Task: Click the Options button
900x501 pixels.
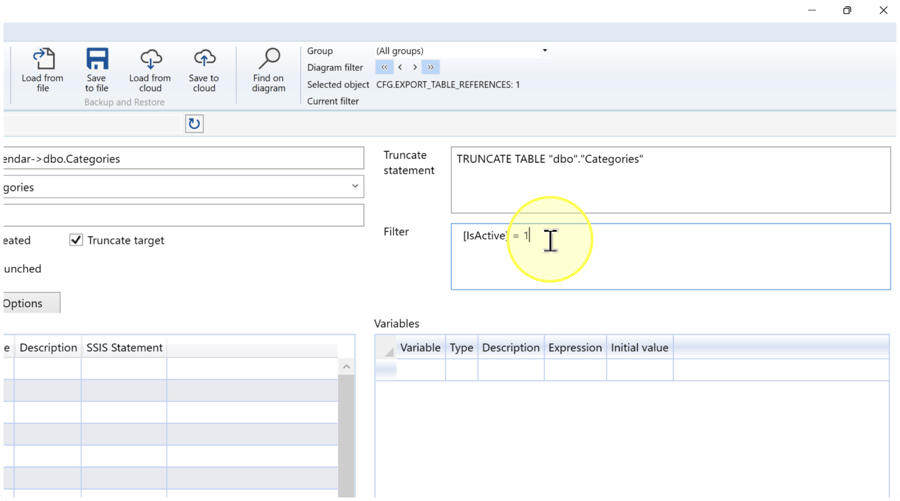Action: click(x=31, y=303)
